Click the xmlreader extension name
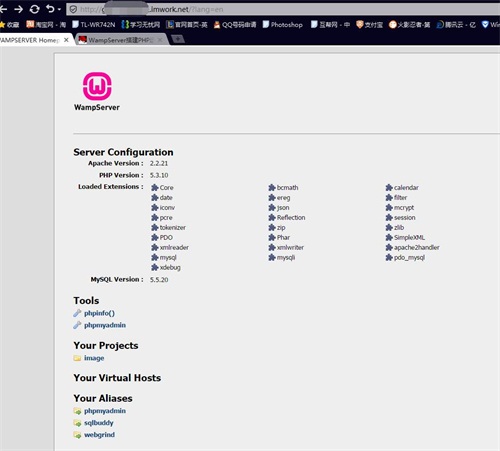Viewport: 500px width, 451px height. point(174,247)
